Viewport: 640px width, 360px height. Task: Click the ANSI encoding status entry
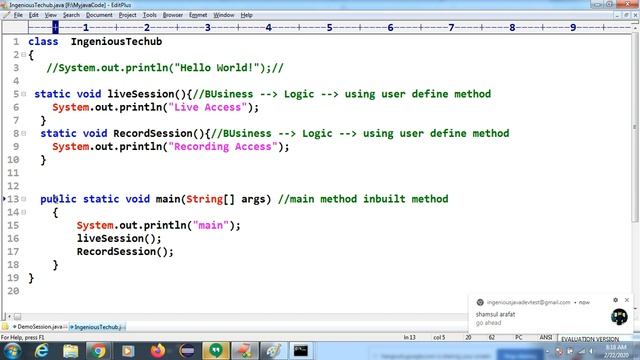pyautogui.click(x=546, y=338)
